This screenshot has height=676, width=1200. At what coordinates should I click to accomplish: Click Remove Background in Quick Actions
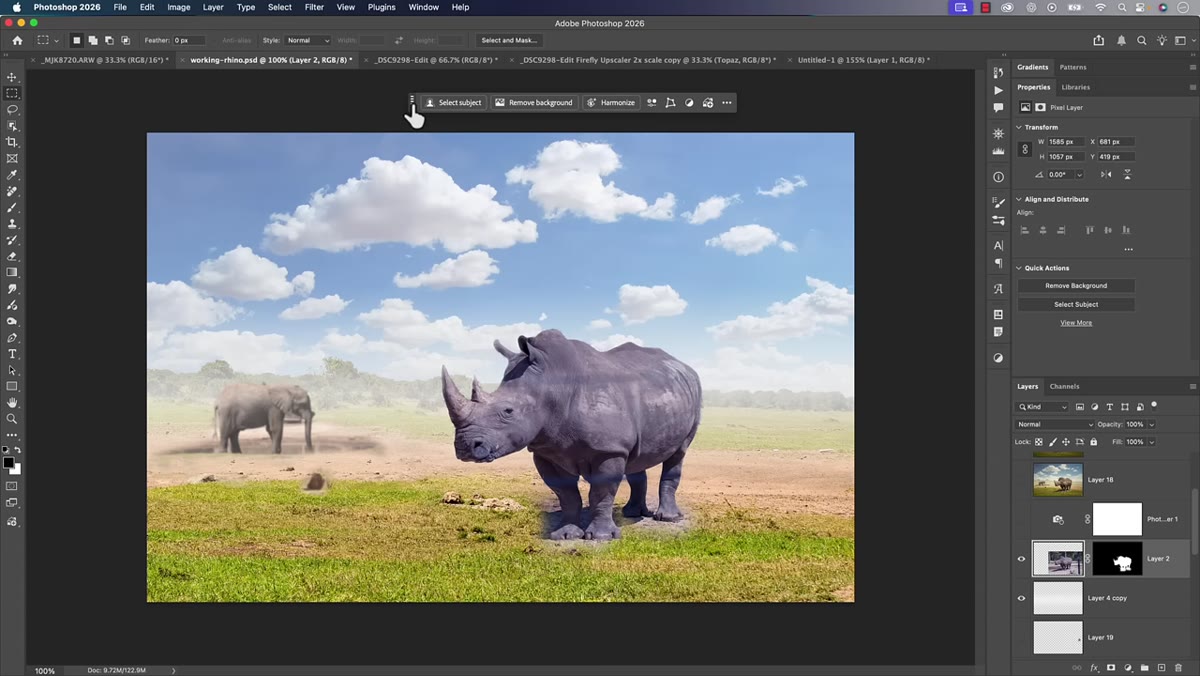(x=1076, y=286)
